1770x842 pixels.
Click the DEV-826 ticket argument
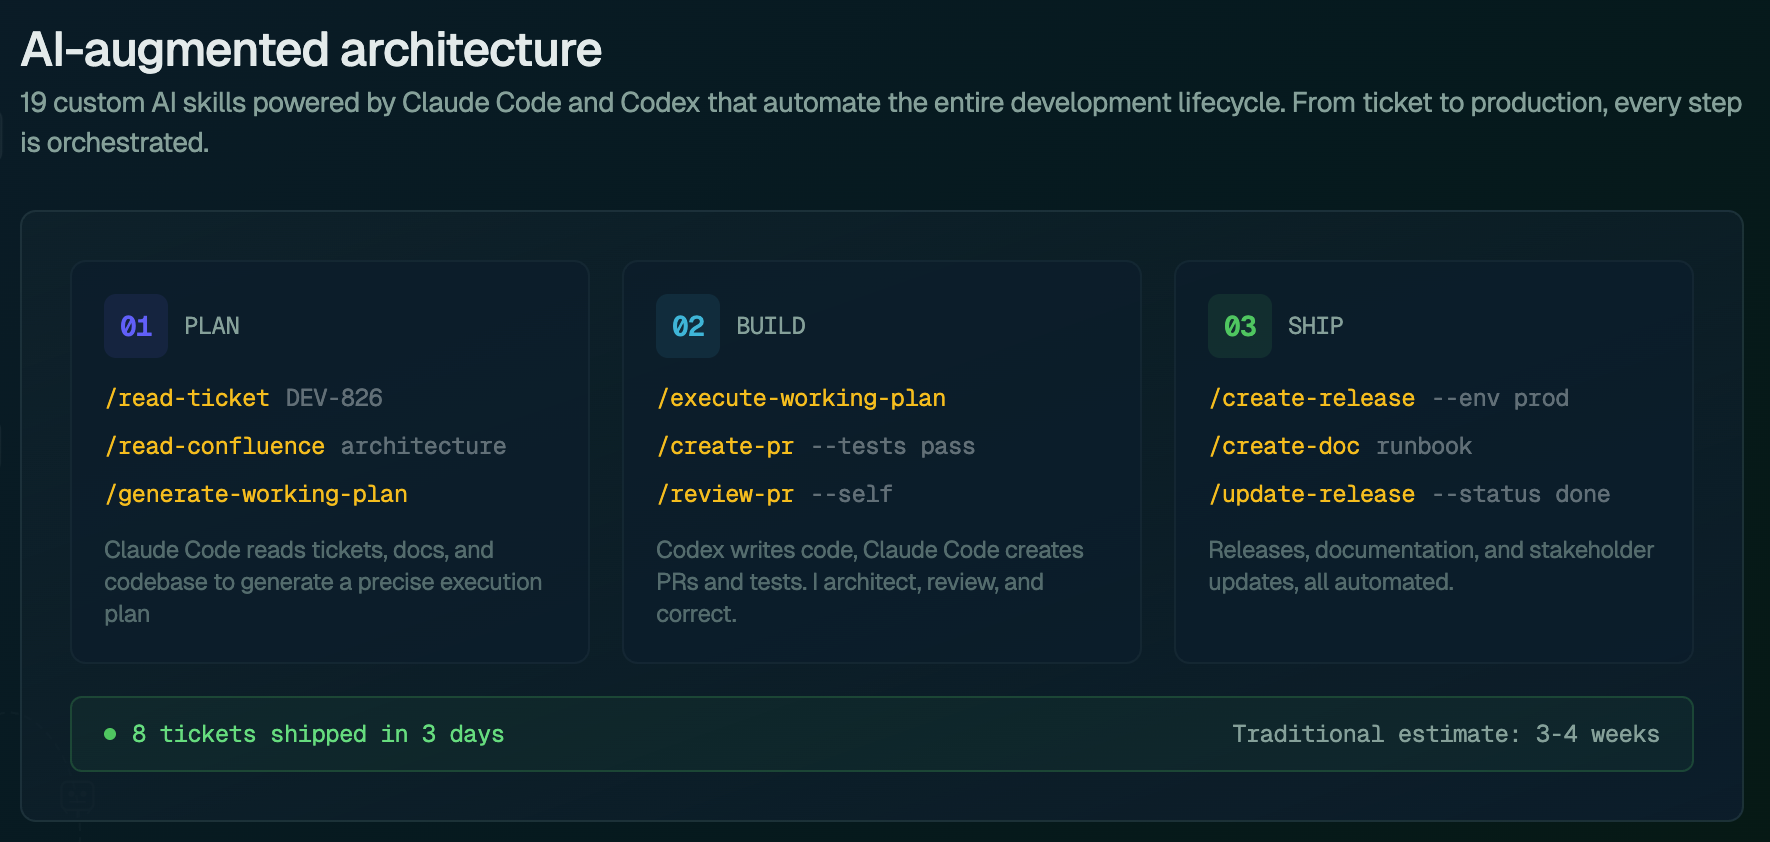click(x=334, y=398)
